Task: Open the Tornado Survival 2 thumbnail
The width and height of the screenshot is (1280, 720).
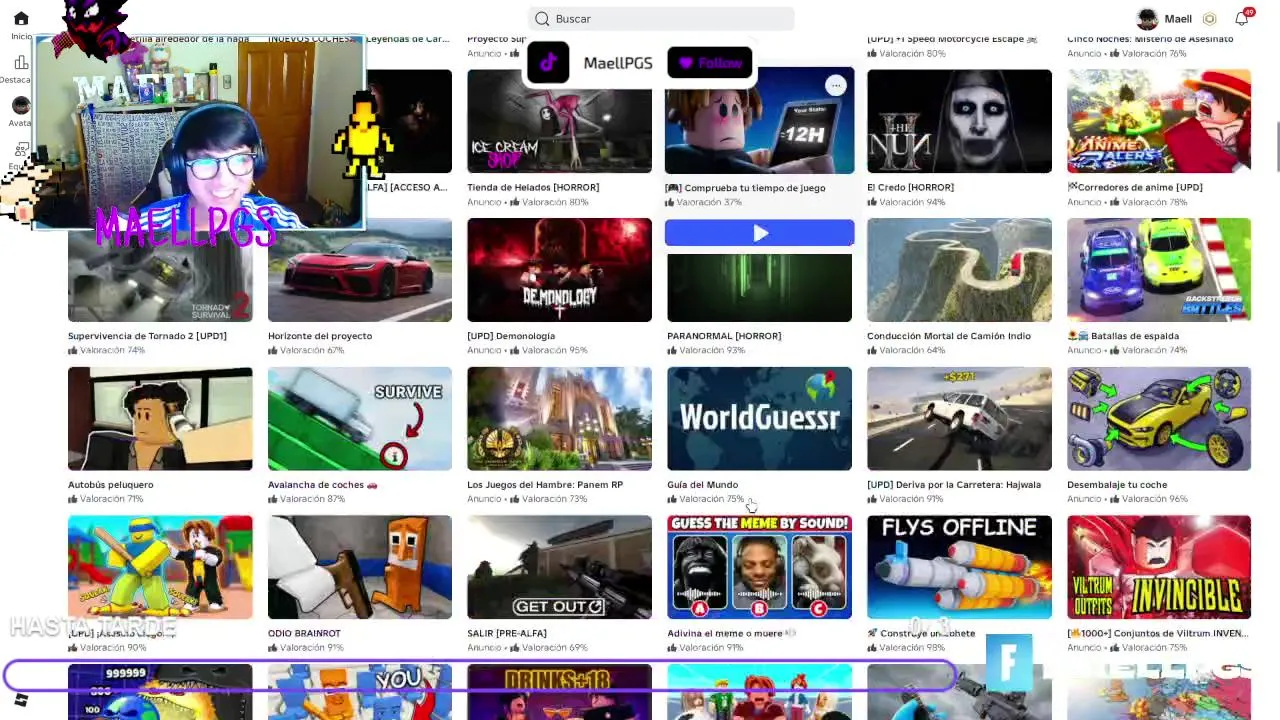Action: pyautogui.click(x=160, y=270)
